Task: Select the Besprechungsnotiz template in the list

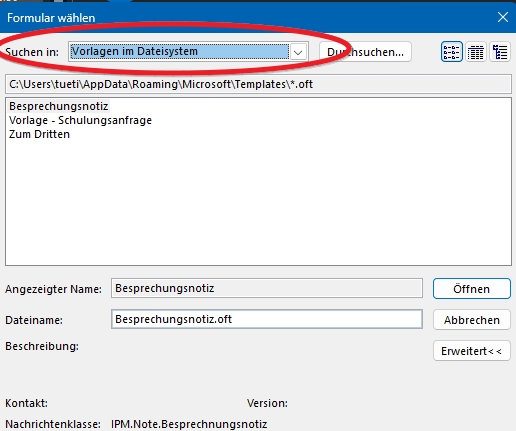Action: pyautogui.click(x=59, y=106)
